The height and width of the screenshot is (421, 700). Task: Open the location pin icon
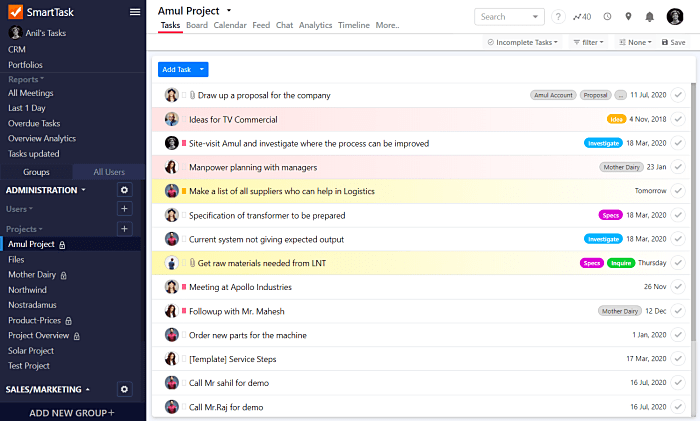coord(628,17)
